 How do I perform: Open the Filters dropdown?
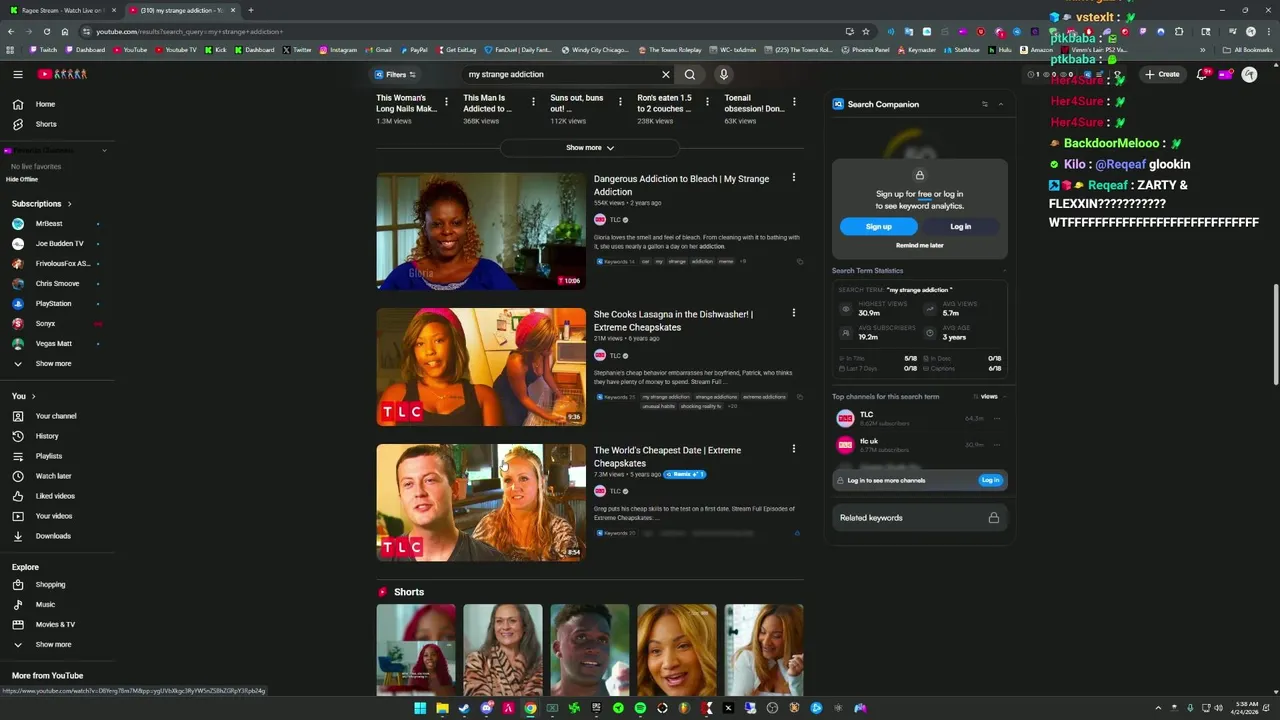tap(395, 74)
